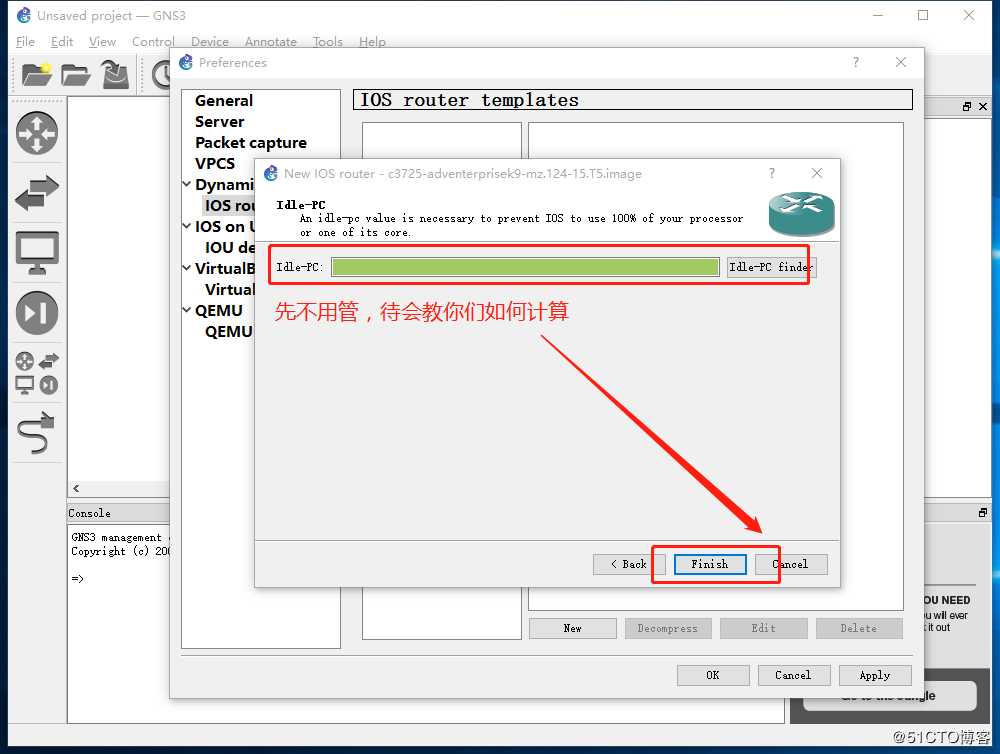1000x754 pixels.
Task: Collapse the VirtualBox tree section
Action: (x=187, y=269)
